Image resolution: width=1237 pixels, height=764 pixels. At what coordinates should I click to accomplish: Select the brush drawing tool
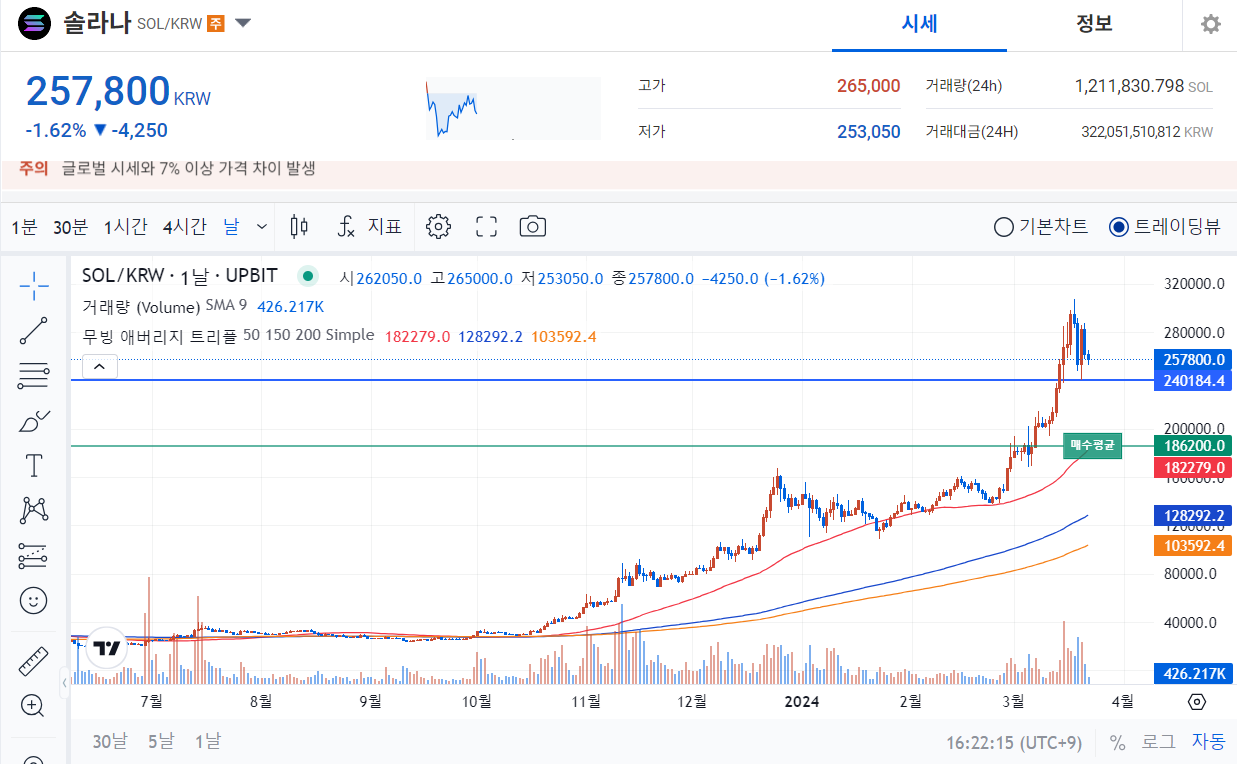(34, 421)
